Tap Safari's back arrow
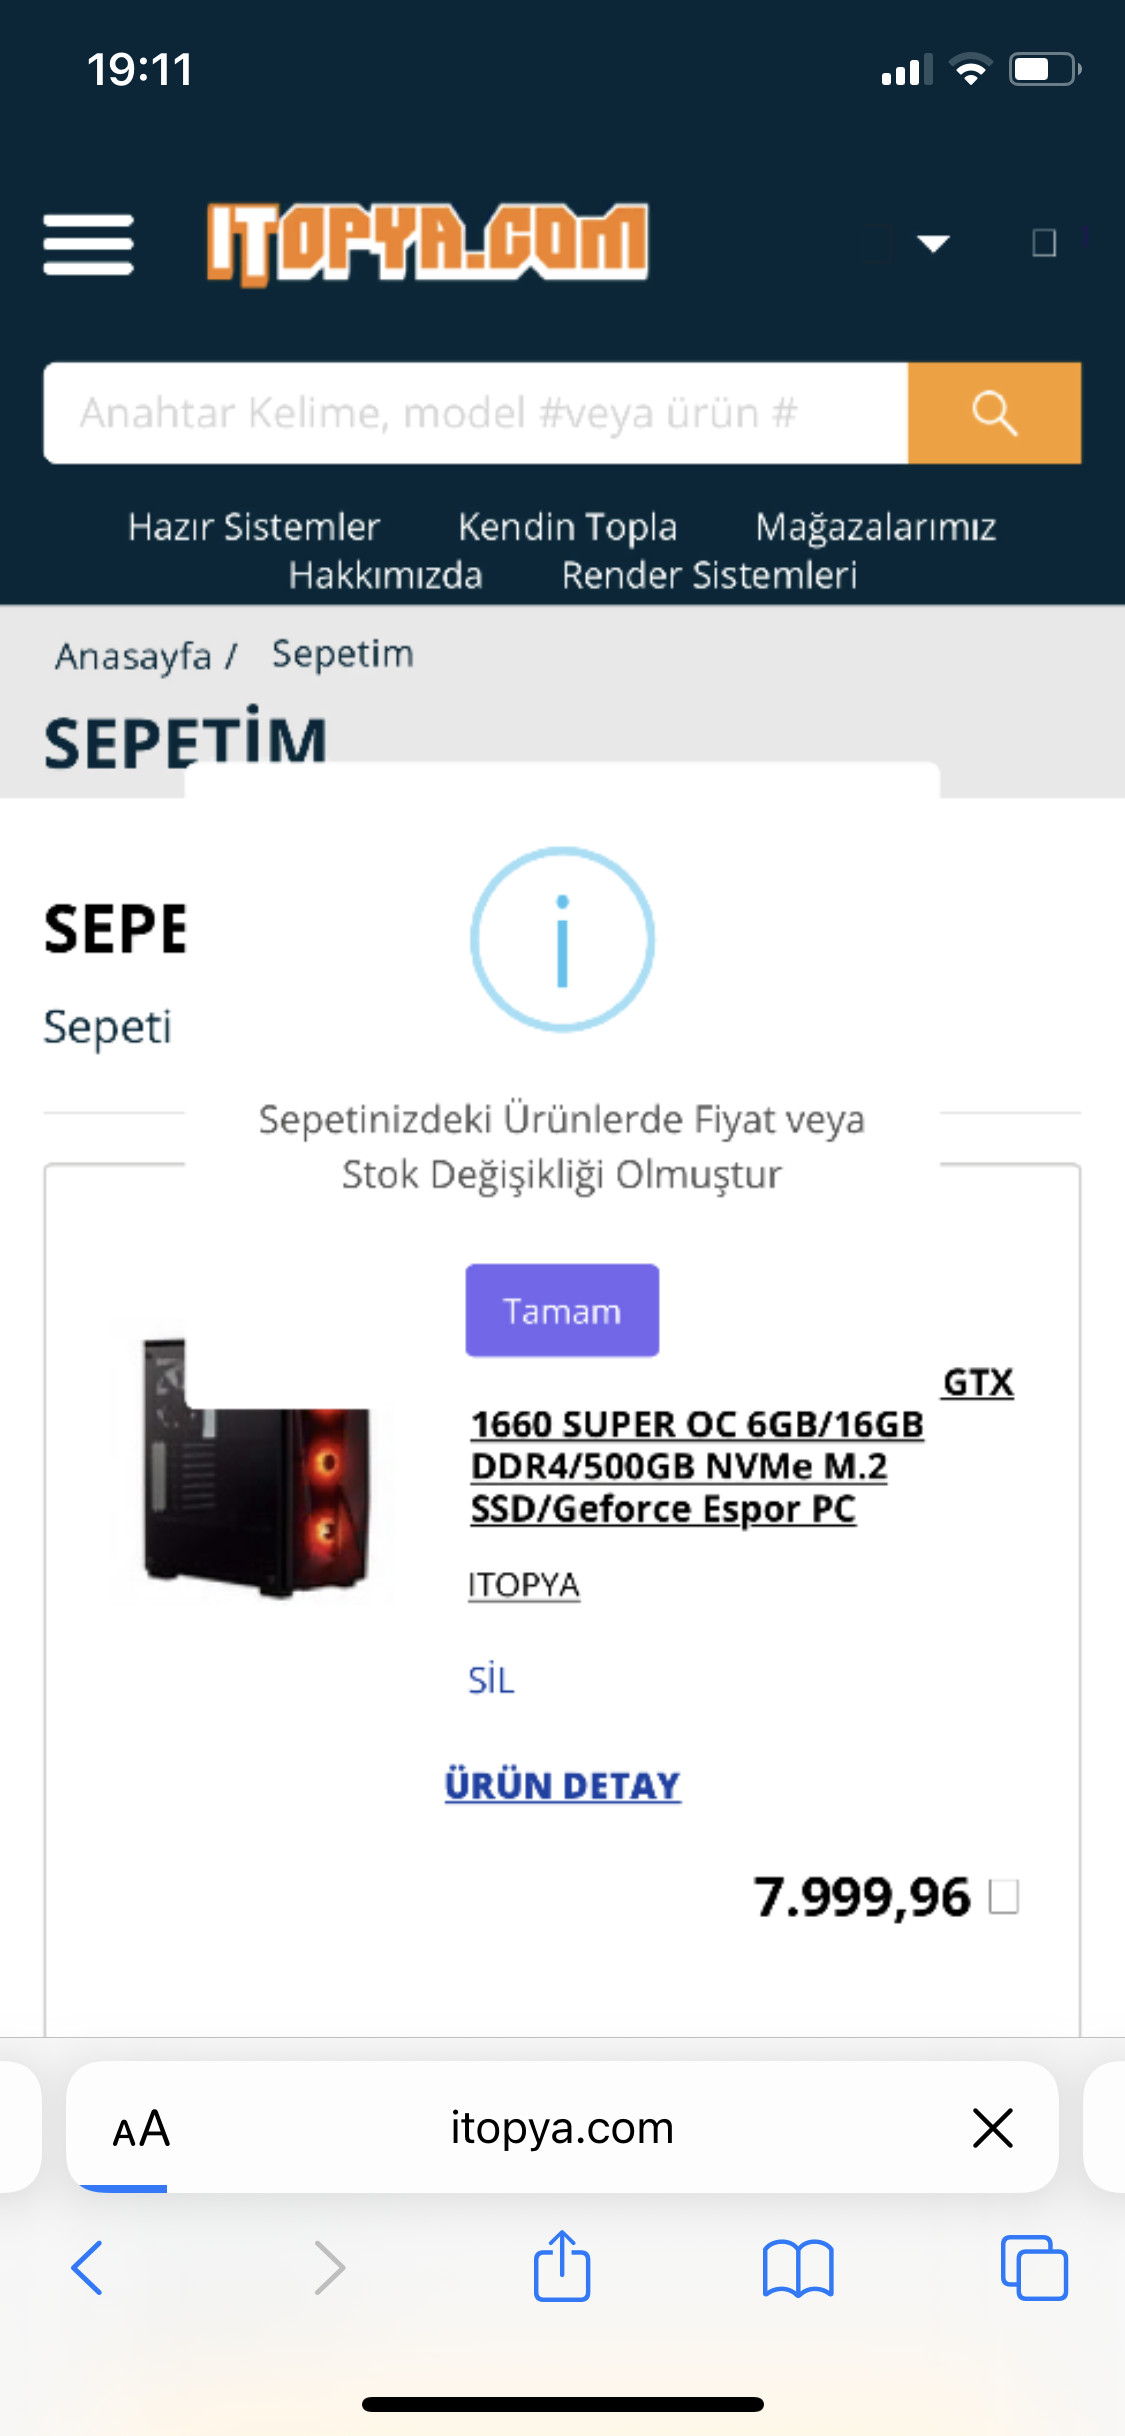 pos(88,2267)
